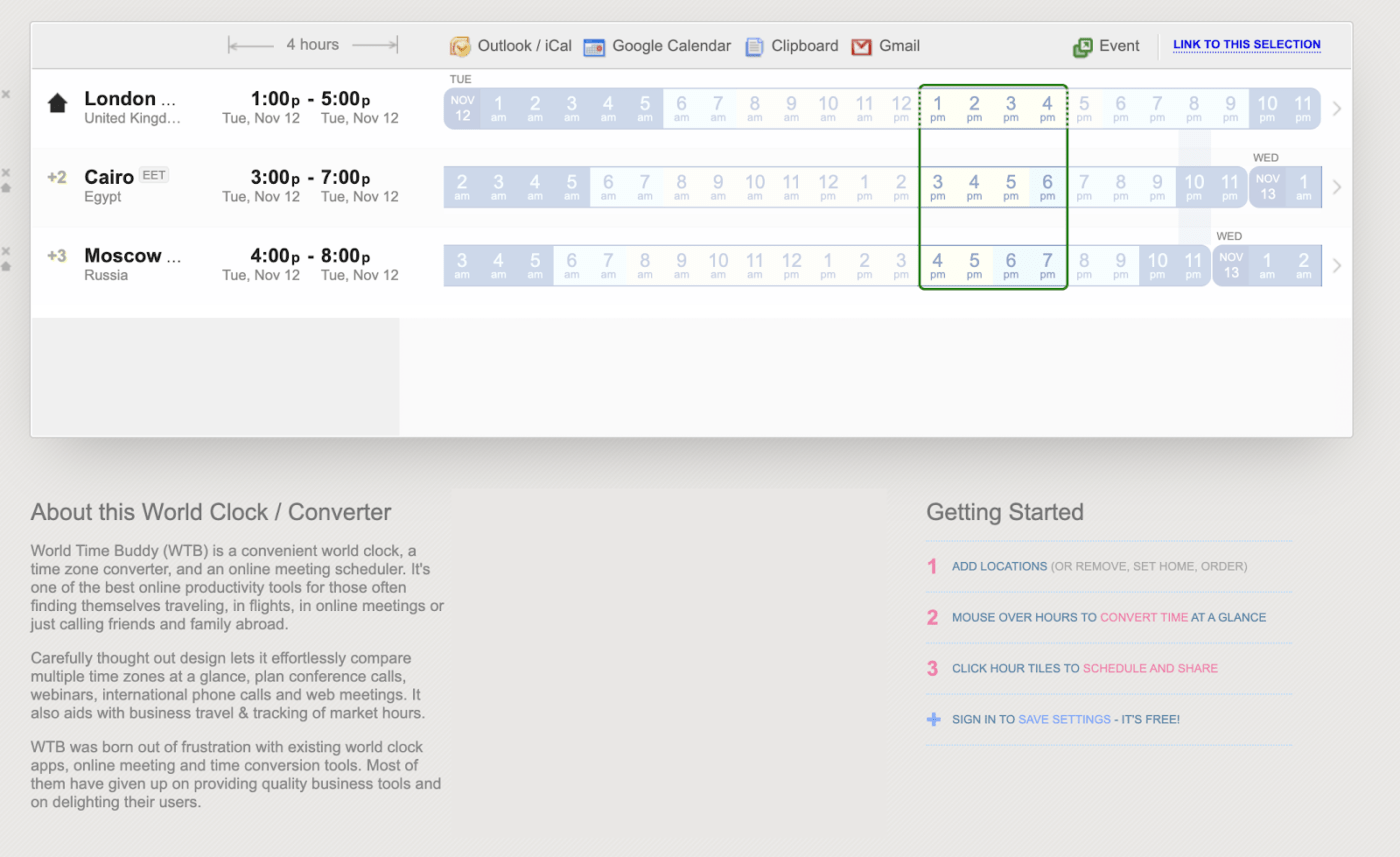The width and height of the screenshot is (1400, 857).
Task: Open the CONVERT TIME link
Action: click(x=1144, y=617)
